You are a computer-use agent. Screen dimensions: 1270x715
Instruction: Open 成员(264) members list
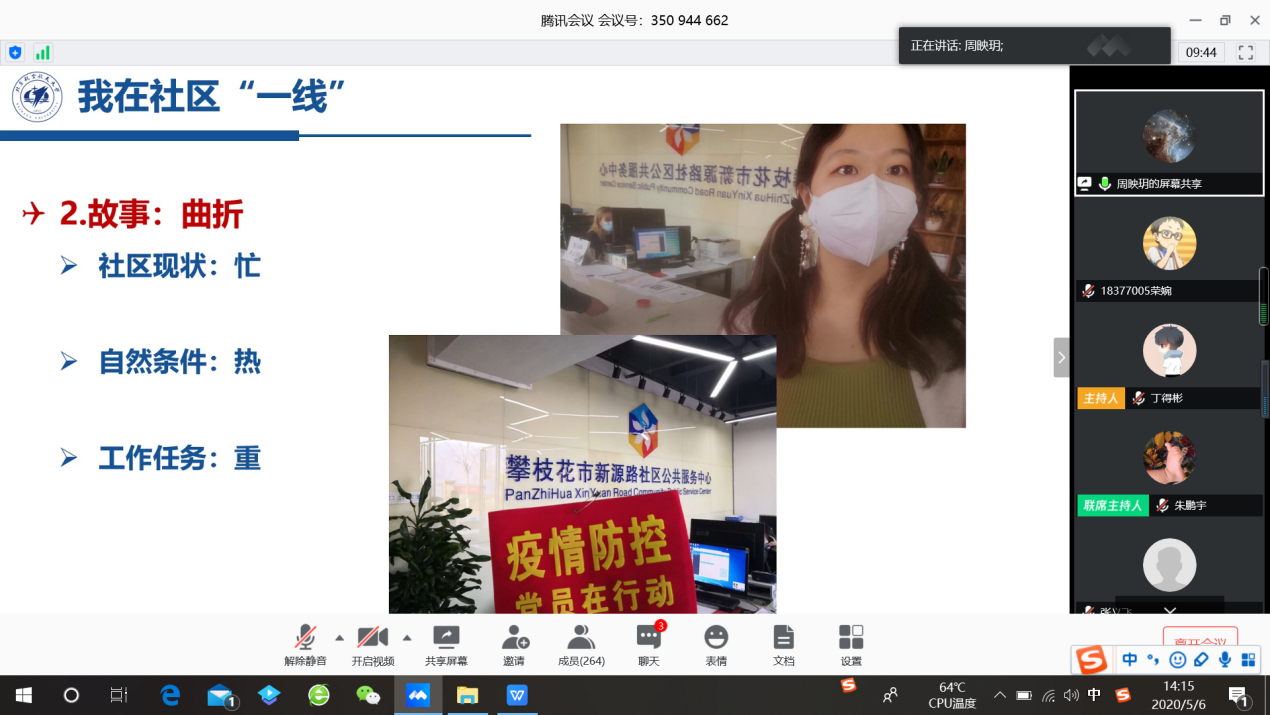581,643
